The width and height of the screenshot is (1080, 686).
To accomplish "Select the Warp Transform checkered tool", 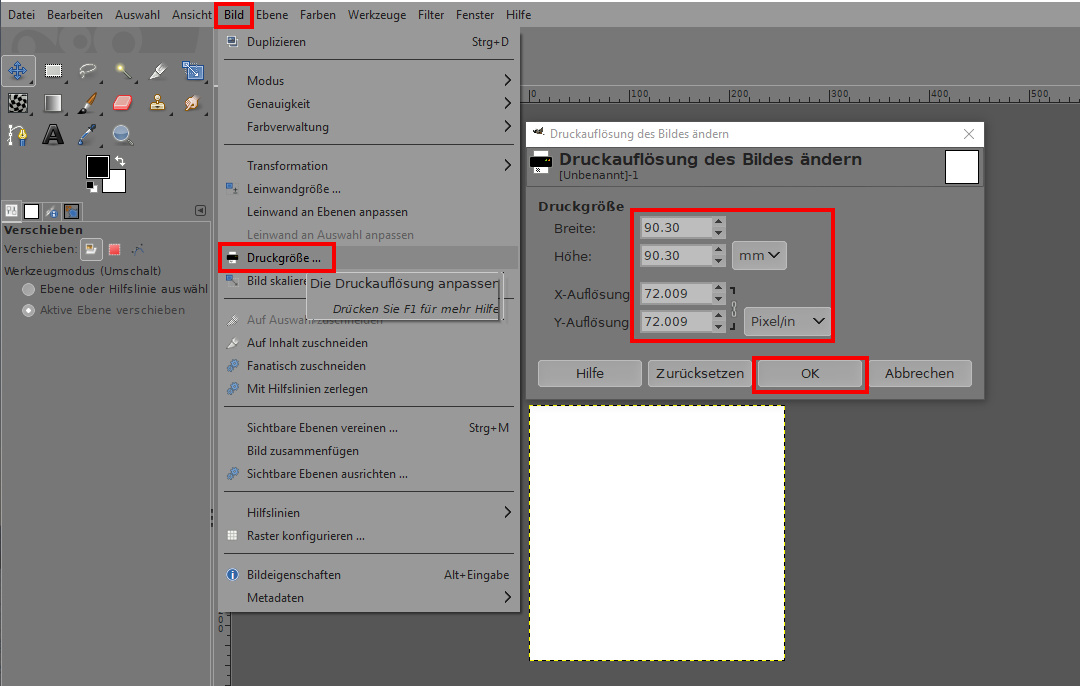I will 18,103.
